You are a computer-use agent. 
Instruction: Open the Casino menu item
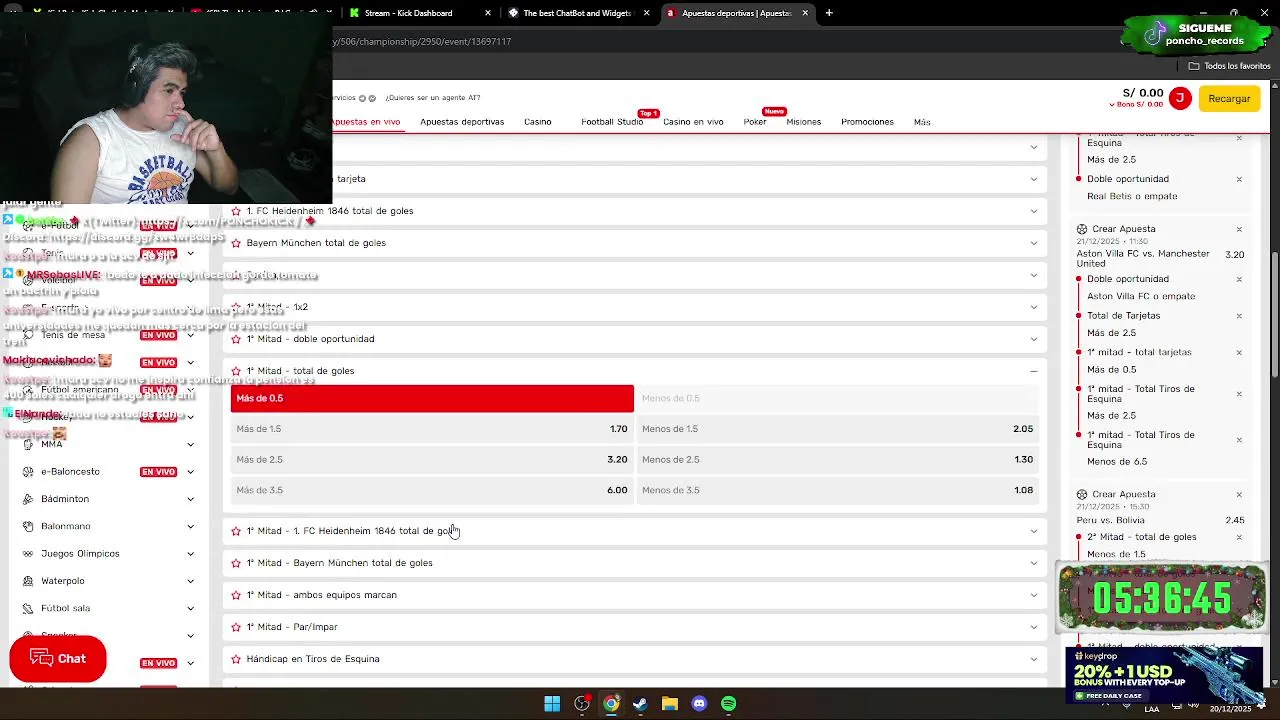(538, 122)
